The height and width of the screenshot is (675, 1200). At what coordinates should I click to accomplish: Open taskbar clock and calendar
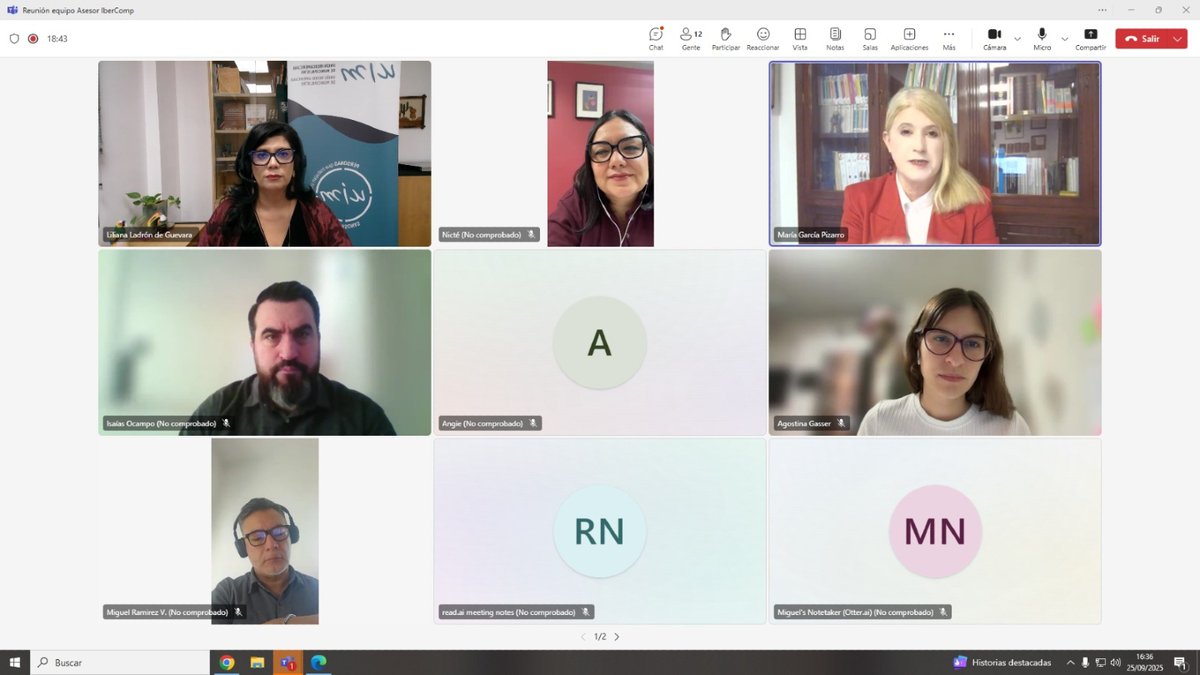coord(1144,662)
